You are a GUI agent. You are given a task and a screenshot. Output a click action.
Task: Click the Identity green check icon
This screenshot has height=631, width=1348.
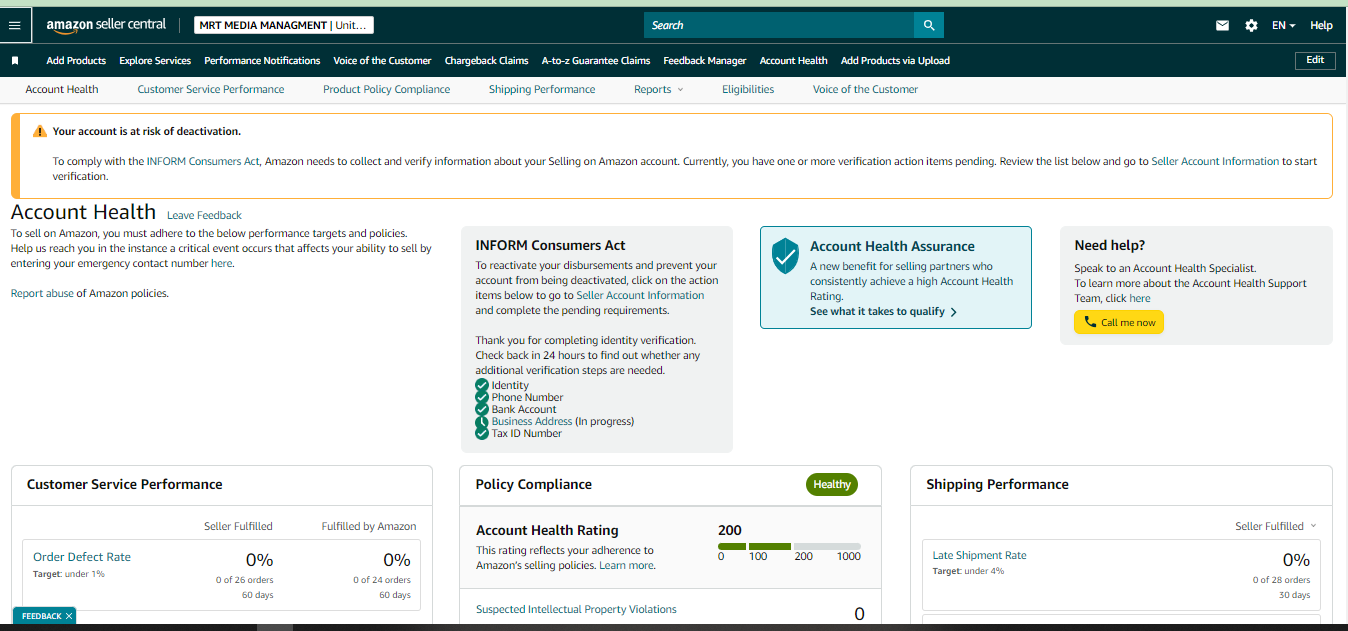482,385
